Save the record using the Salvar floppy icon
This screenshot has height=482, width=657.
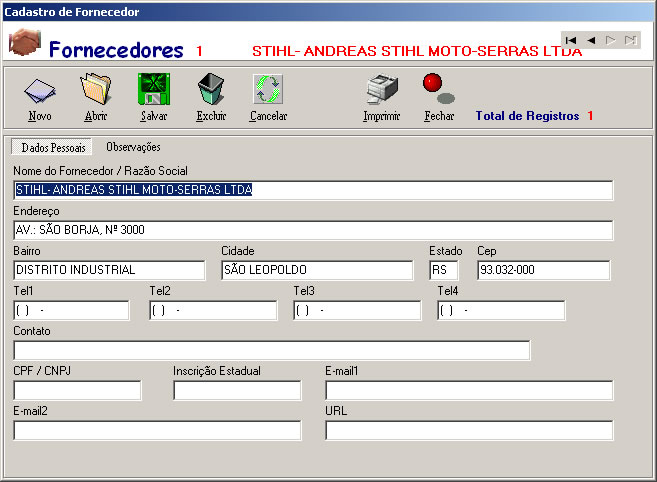(154, 89)
